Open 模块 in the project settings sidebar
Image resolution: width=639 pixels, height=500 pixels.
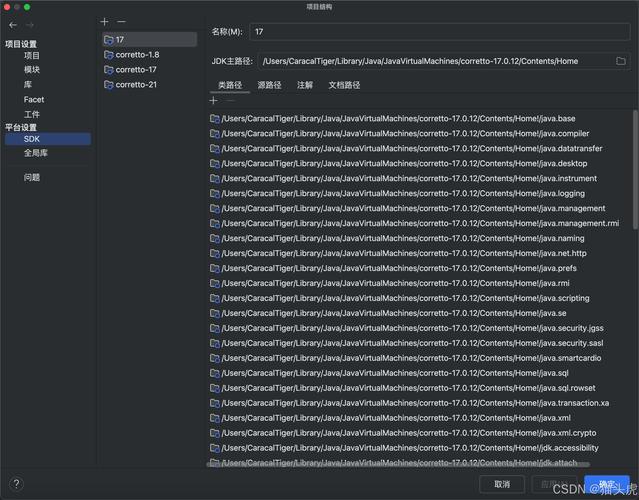(x=32, y=70)
